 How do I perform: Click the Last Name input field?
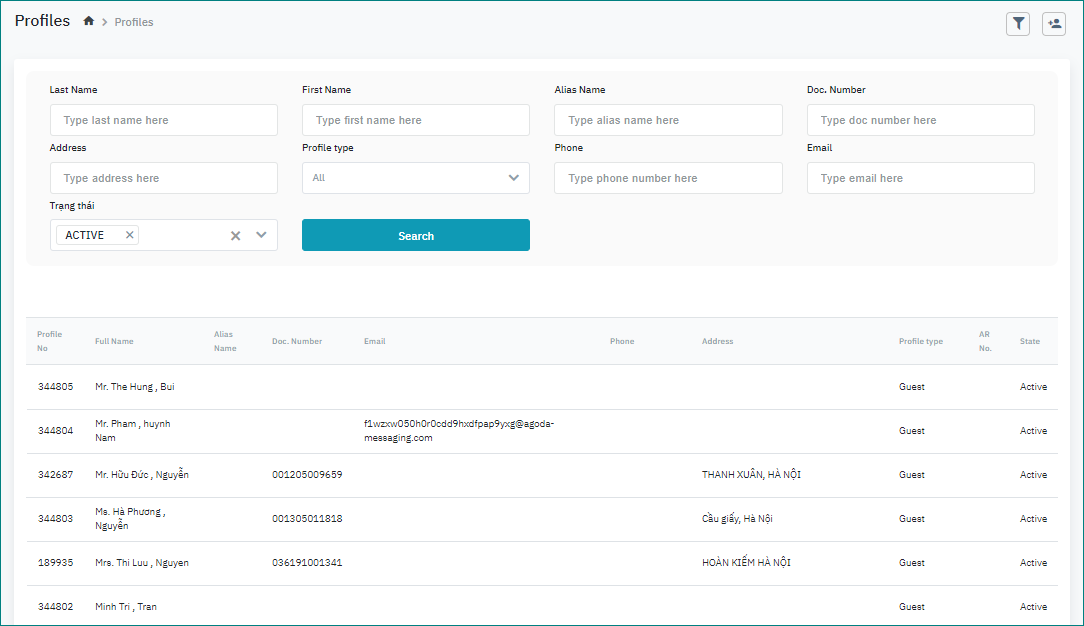tap(163, 120)
